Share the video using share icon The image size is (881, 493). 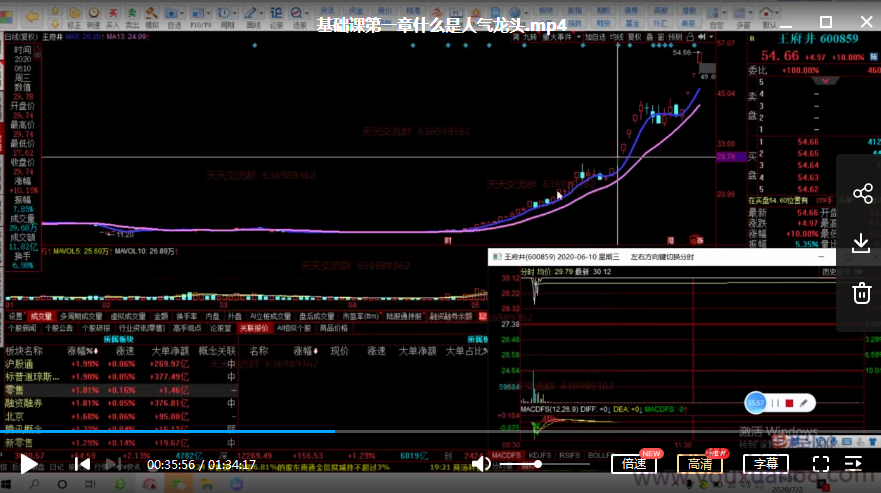pyautogui.click(x=862, y=194)
